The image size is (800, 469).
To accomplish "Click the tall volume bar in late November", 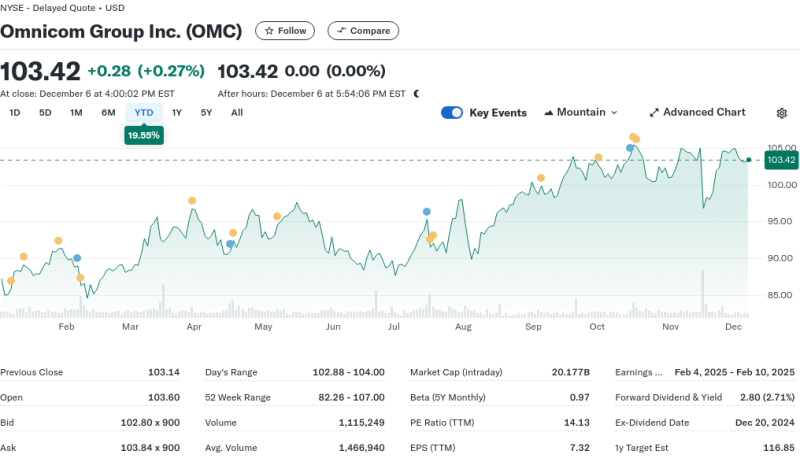I will coord(703,294).
